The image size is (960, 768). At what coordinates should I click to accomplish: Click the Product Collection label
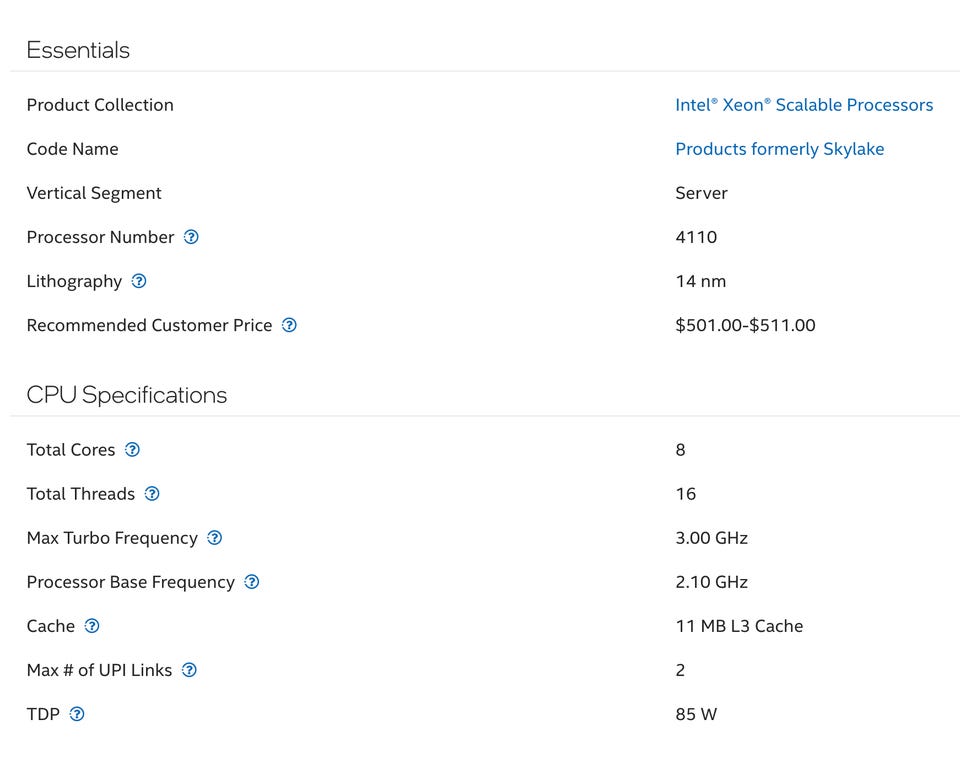[x=100, y=105]
